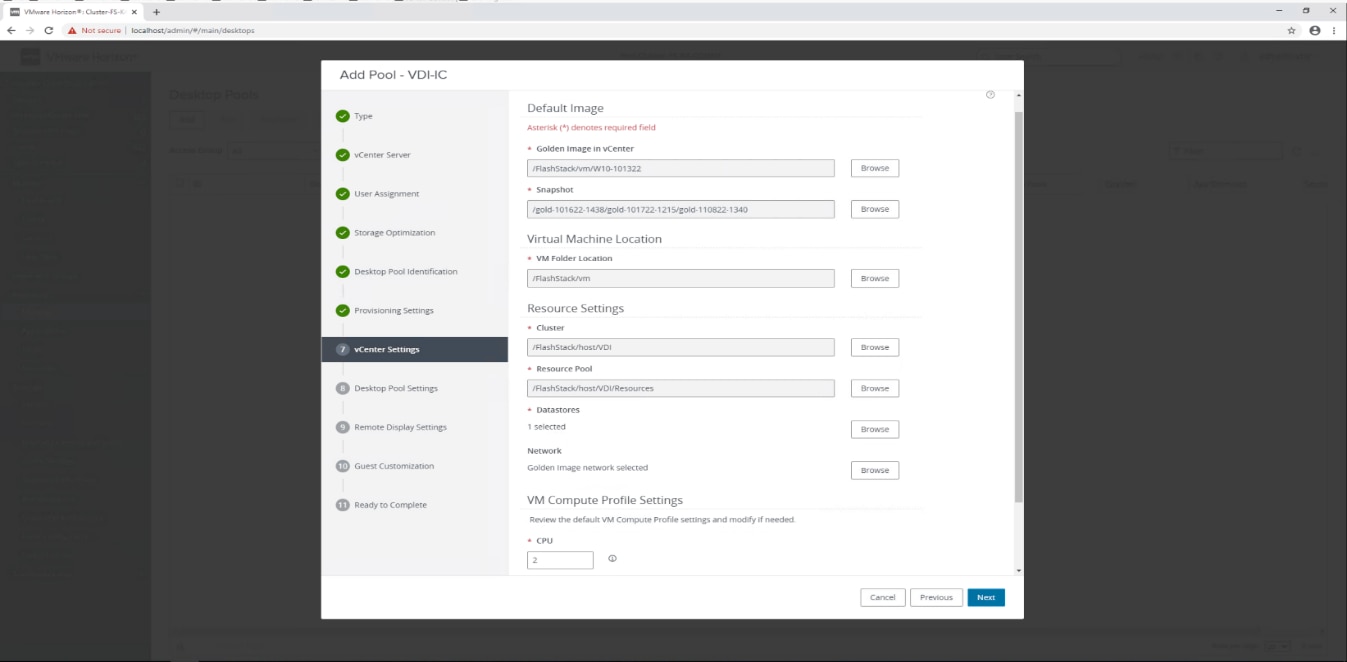Browse for Datastores
The height and width of the screenshot is (662, 1347).
875,429
